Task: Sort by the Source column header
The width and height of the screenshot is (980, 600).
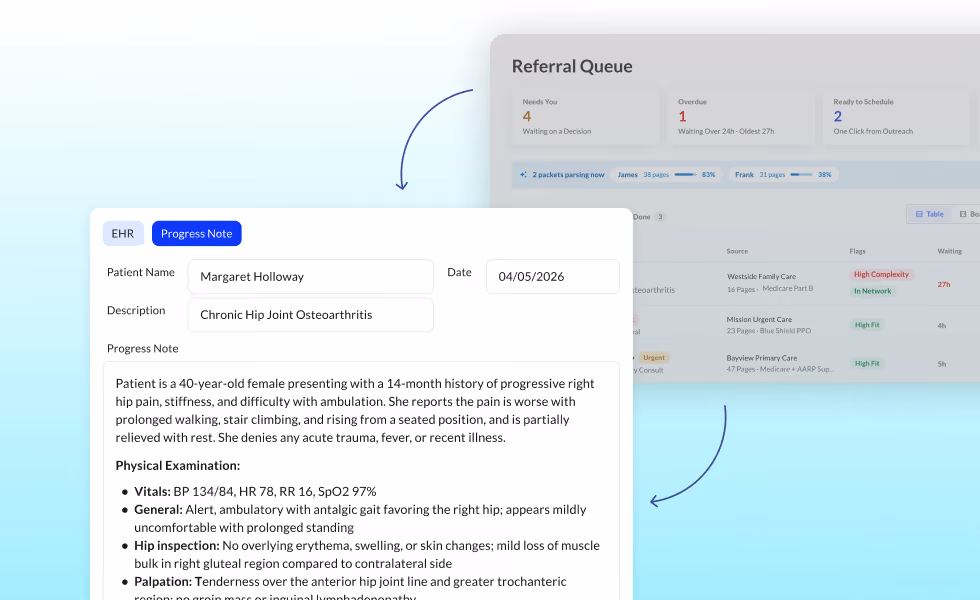Action: [737, 251]
